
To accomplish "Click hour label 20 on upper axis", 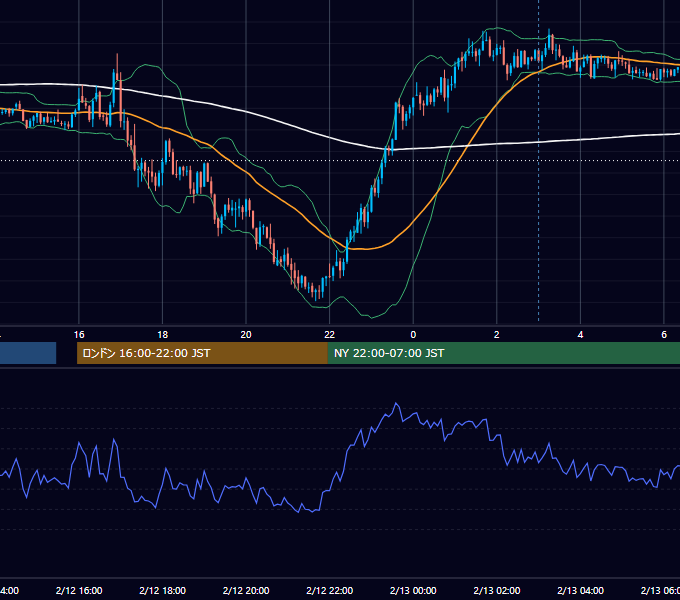I will 246,335.
